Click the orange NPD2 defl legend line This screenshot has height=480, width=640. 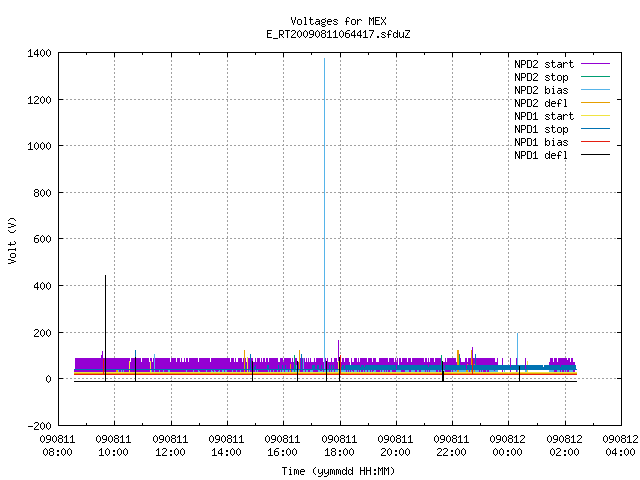(595, 103)
